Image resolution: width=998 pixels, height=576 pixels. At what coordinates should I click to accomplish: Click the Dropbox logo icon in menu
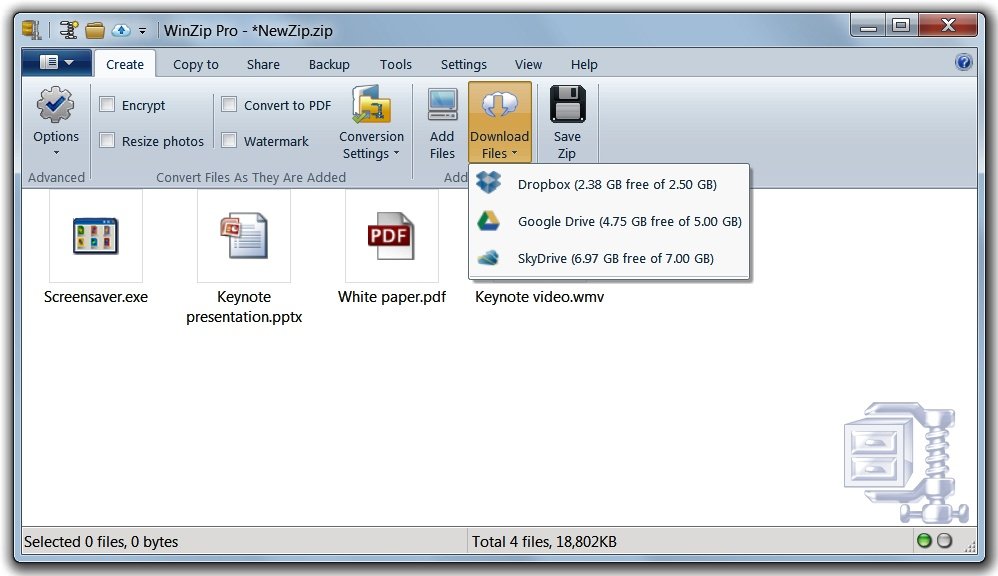tap(489, 183)
